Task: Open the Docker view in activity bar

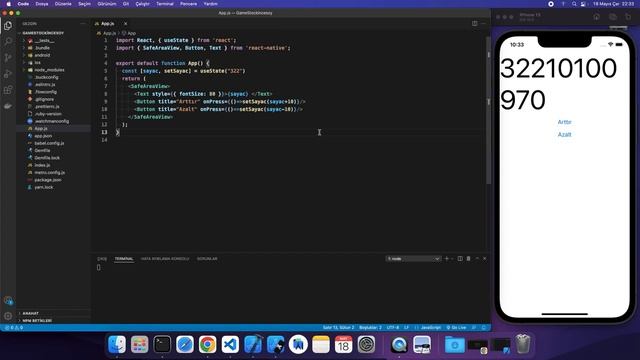Action: [8, 106]
